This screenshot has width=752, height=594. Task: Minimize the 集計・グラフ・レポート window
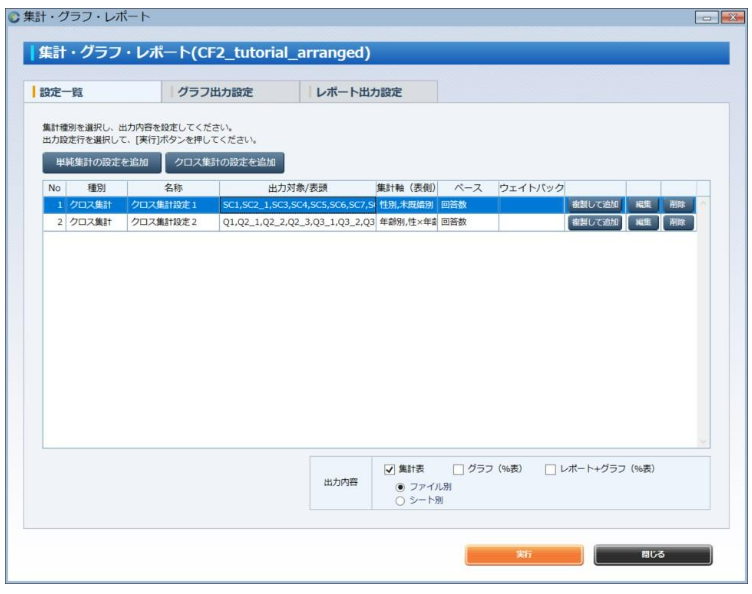[706, 18]
